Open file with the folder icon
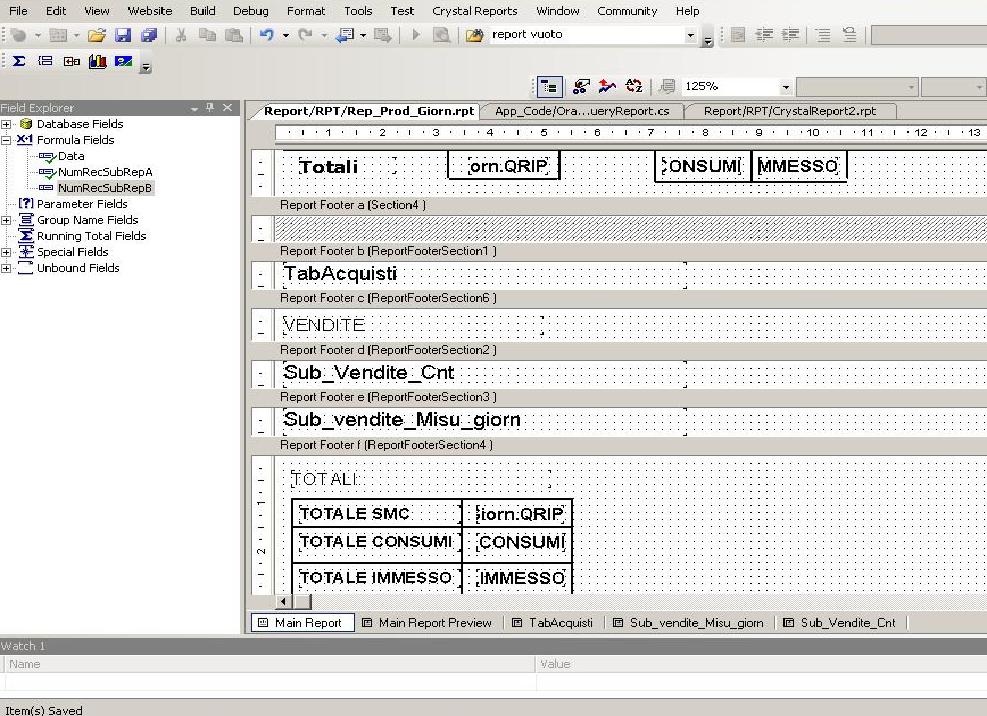The width and height of the screenshot is (987, 716). pos(96,35)
